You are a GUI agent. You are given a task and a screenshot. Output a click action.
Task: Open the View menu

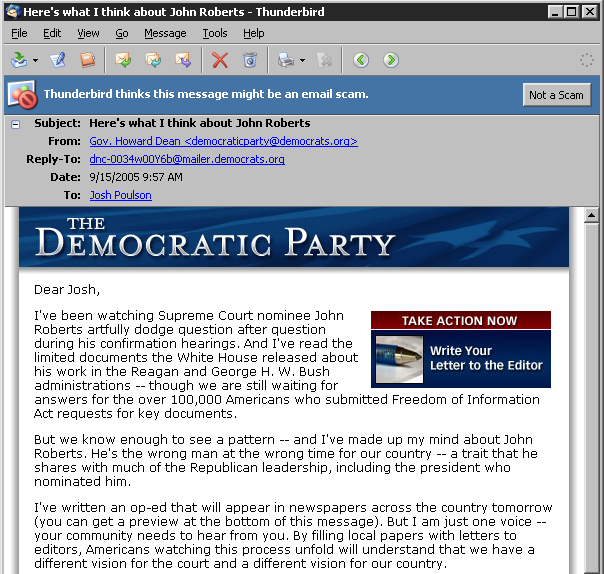click(88, 34)
